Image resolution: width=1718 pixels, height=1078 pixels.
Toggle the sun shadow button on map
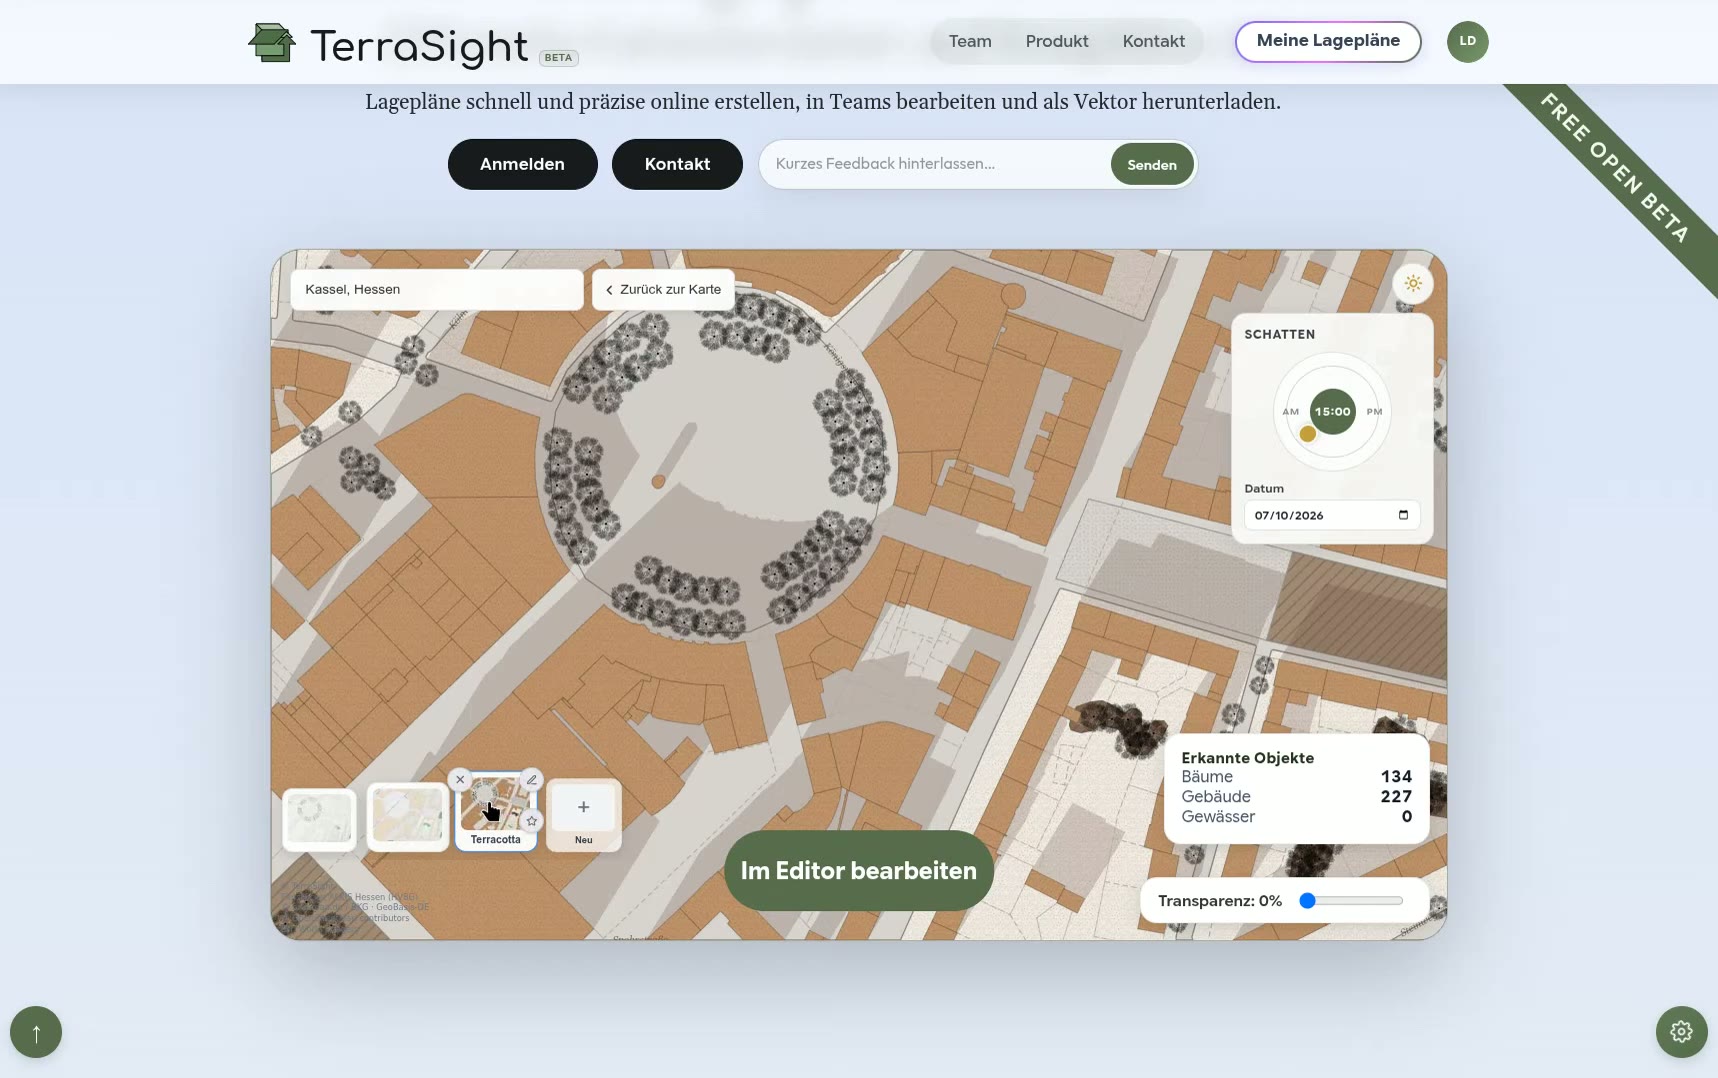coord(1413,284)
